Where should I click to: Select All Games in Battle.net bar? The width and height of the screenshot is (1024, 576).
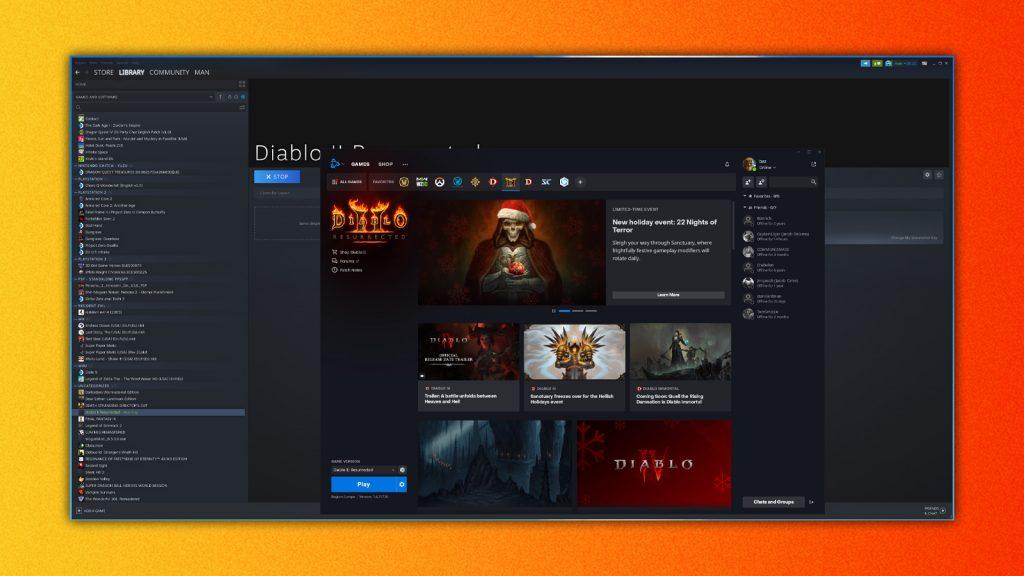pyautogui.click(x=347, y=182)
